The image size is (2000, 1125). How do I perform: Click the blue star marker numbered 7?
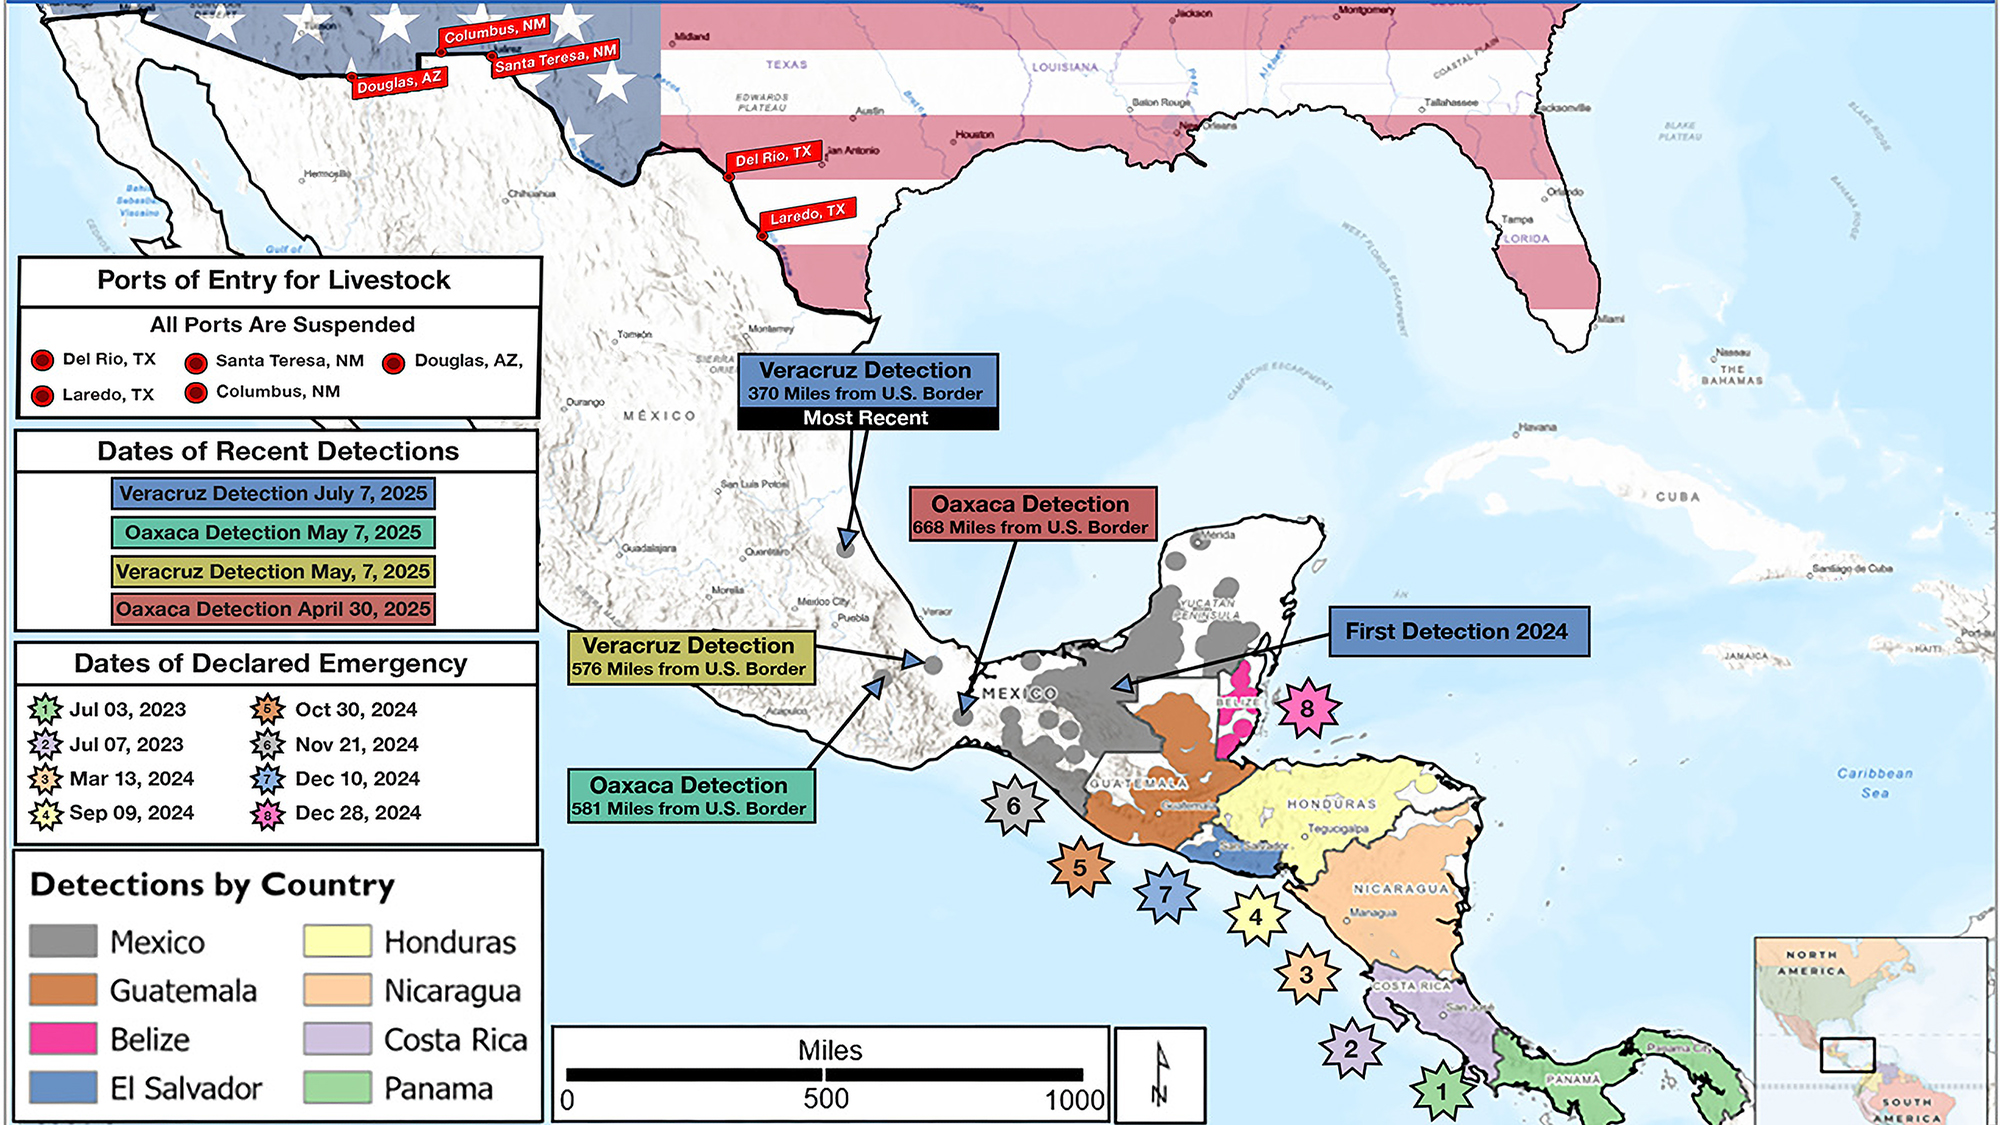tap(1166, 894)
